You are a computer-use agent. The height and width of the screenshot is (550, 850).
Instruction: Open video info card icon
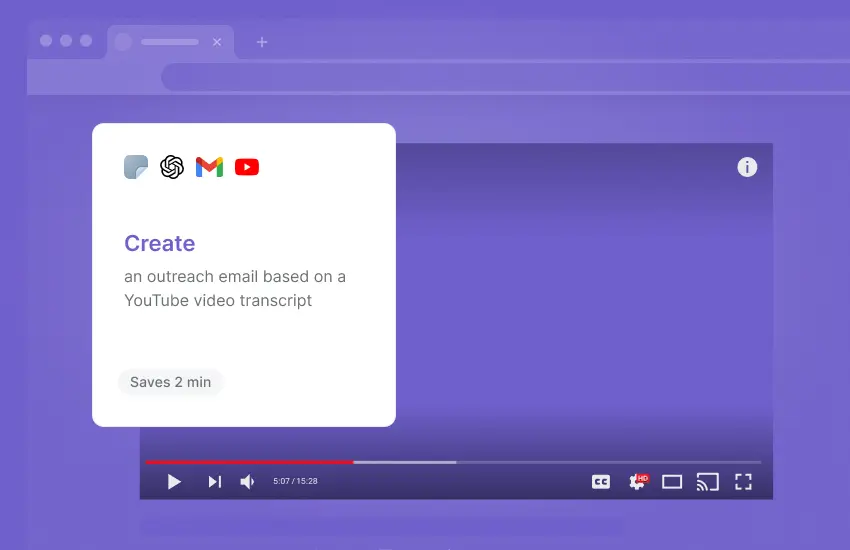pos(747,167)
